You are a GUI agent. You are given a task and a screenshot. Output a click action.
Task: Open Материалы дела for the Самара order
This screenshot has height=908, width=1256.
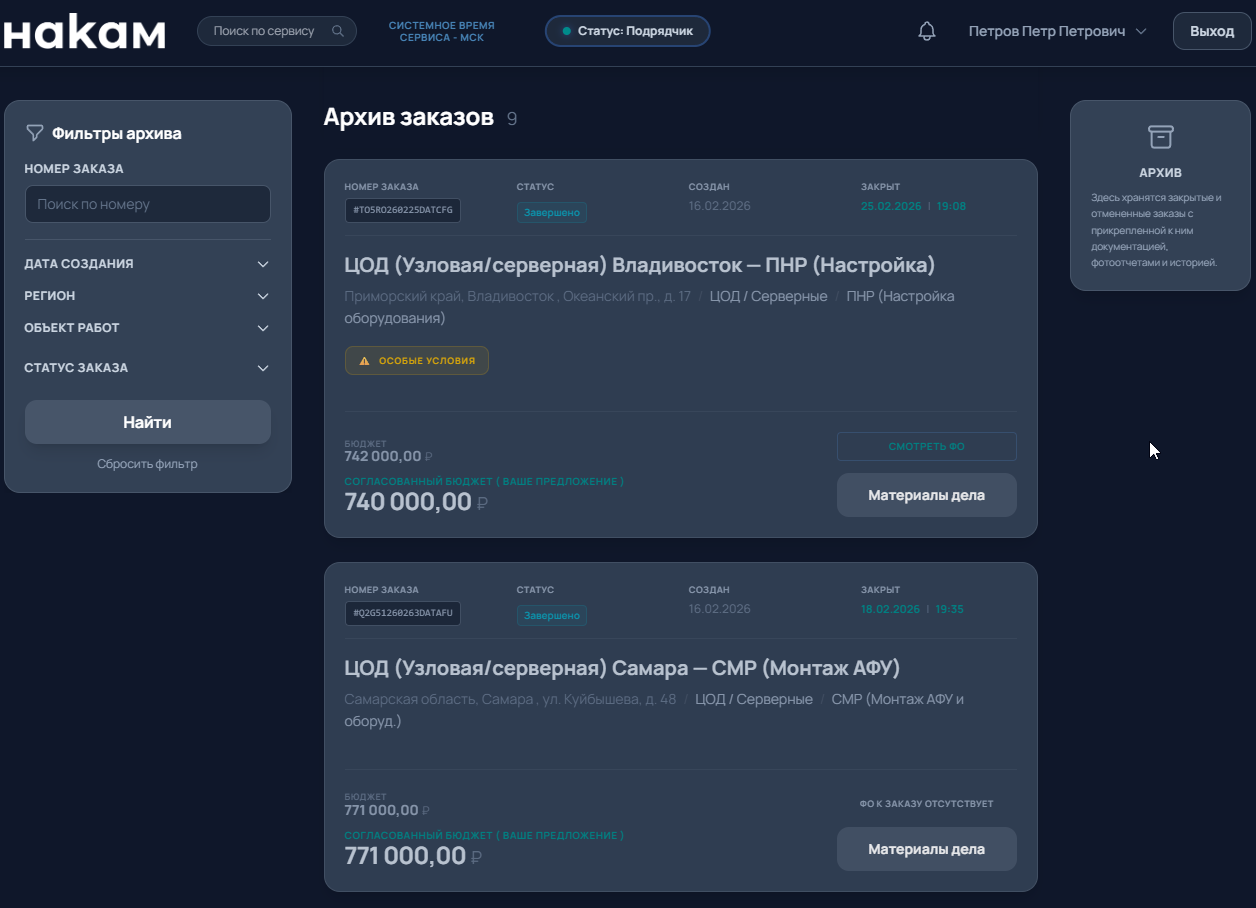927,849
